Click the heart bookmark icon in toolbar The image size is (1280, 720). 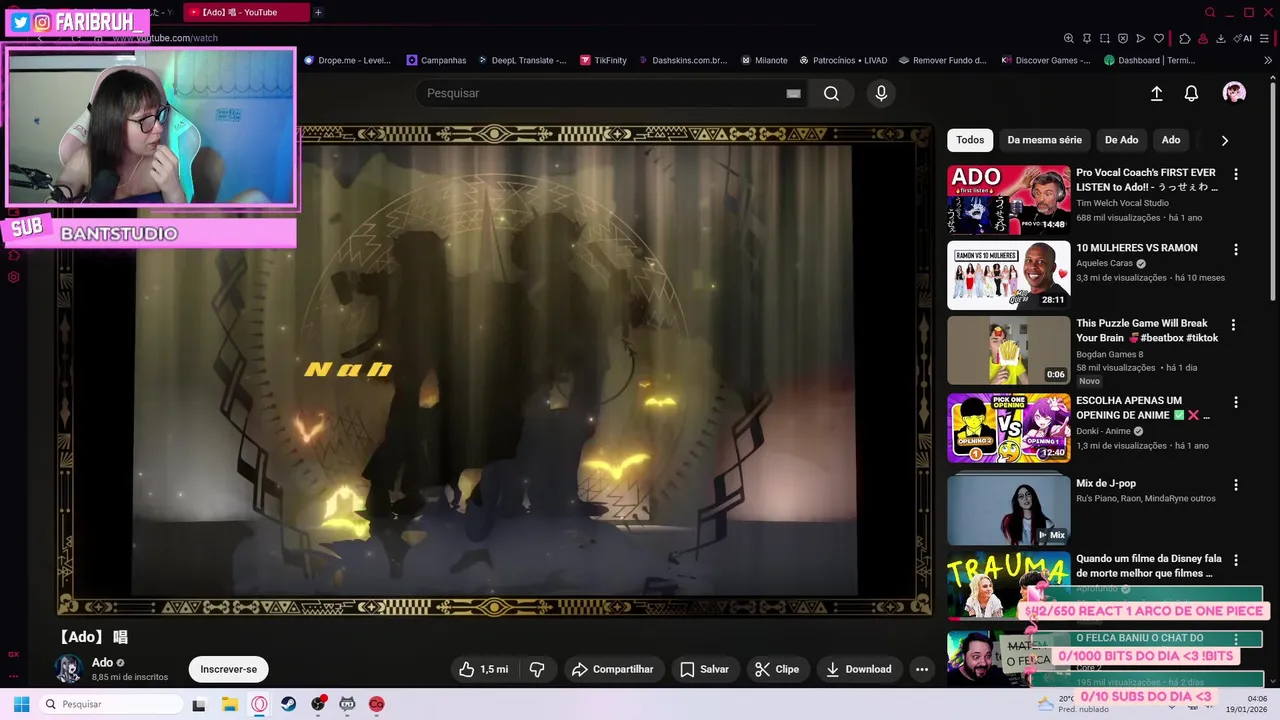pos(1159,38)
